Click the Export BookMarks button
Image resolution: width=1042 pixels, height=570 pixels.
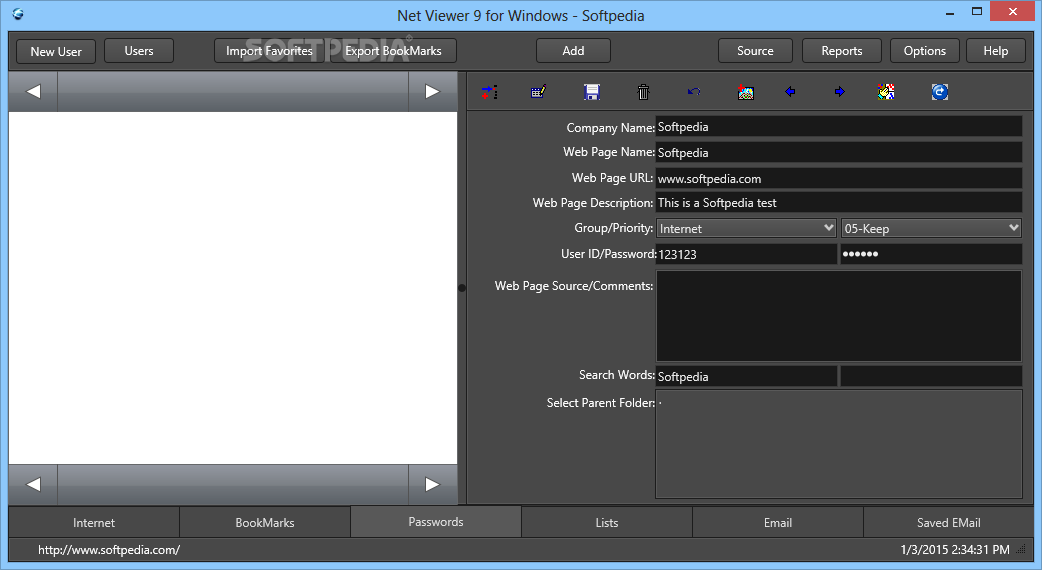(393, 50)
